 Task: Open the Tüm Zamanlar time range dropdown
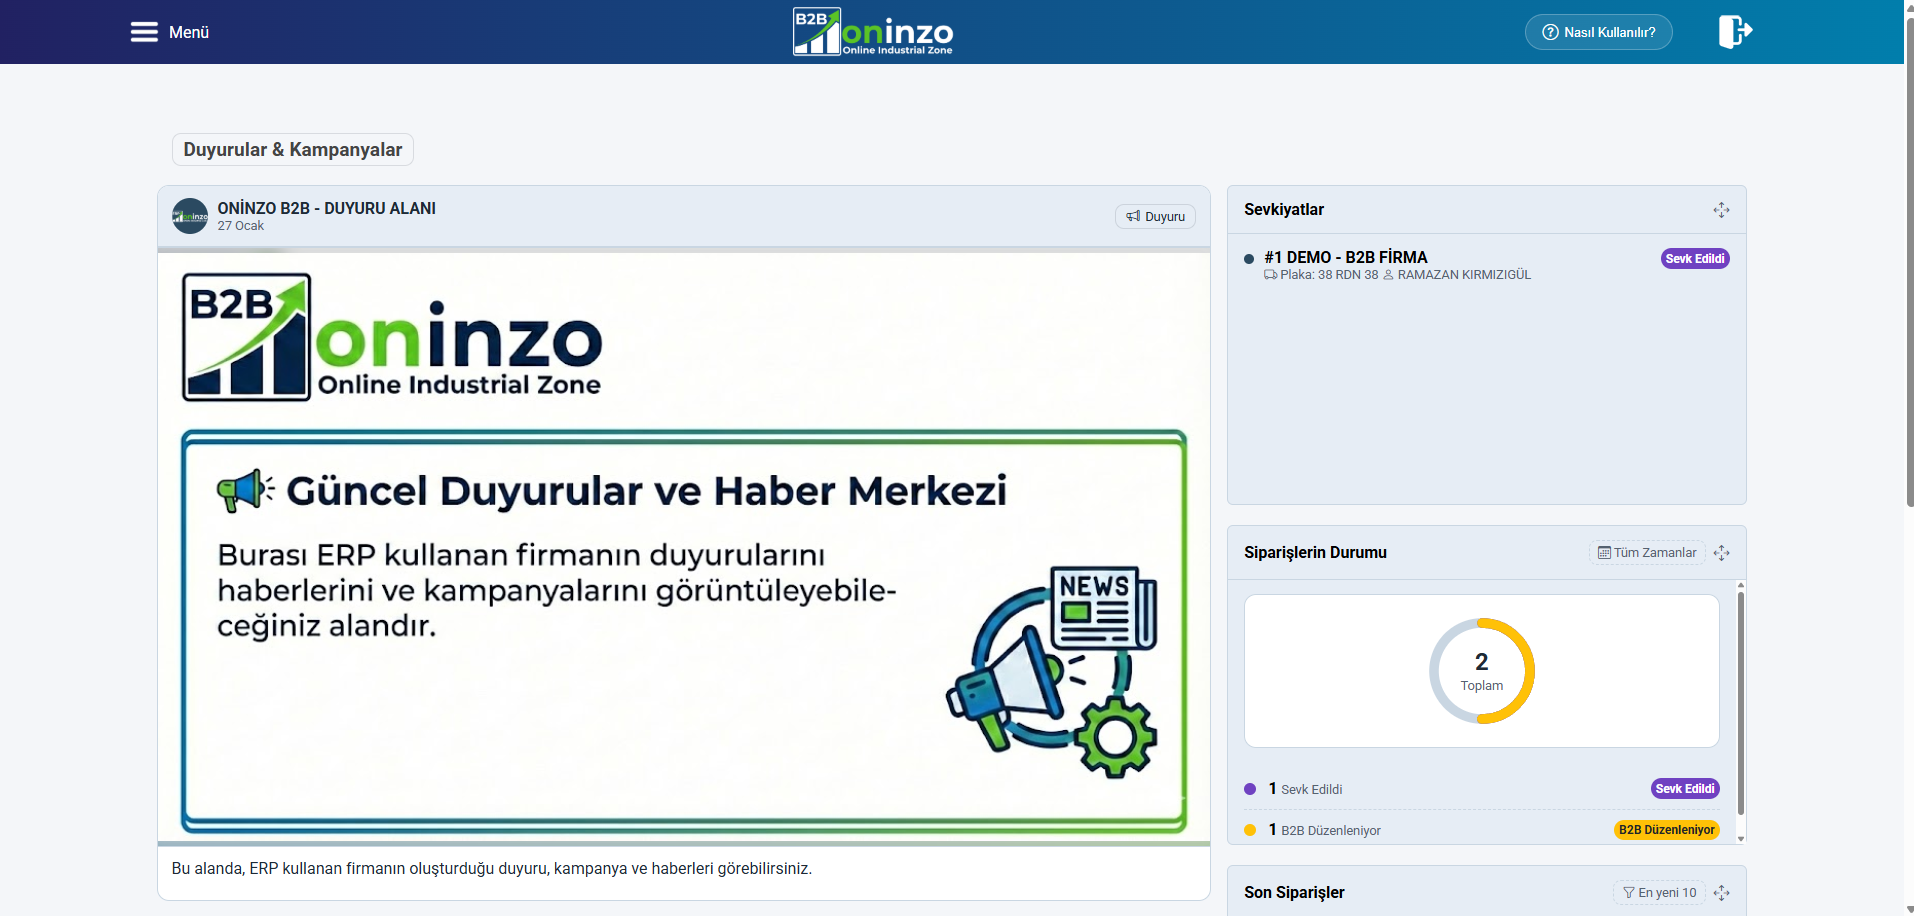pyautogui.click(x=1647, y=552)
